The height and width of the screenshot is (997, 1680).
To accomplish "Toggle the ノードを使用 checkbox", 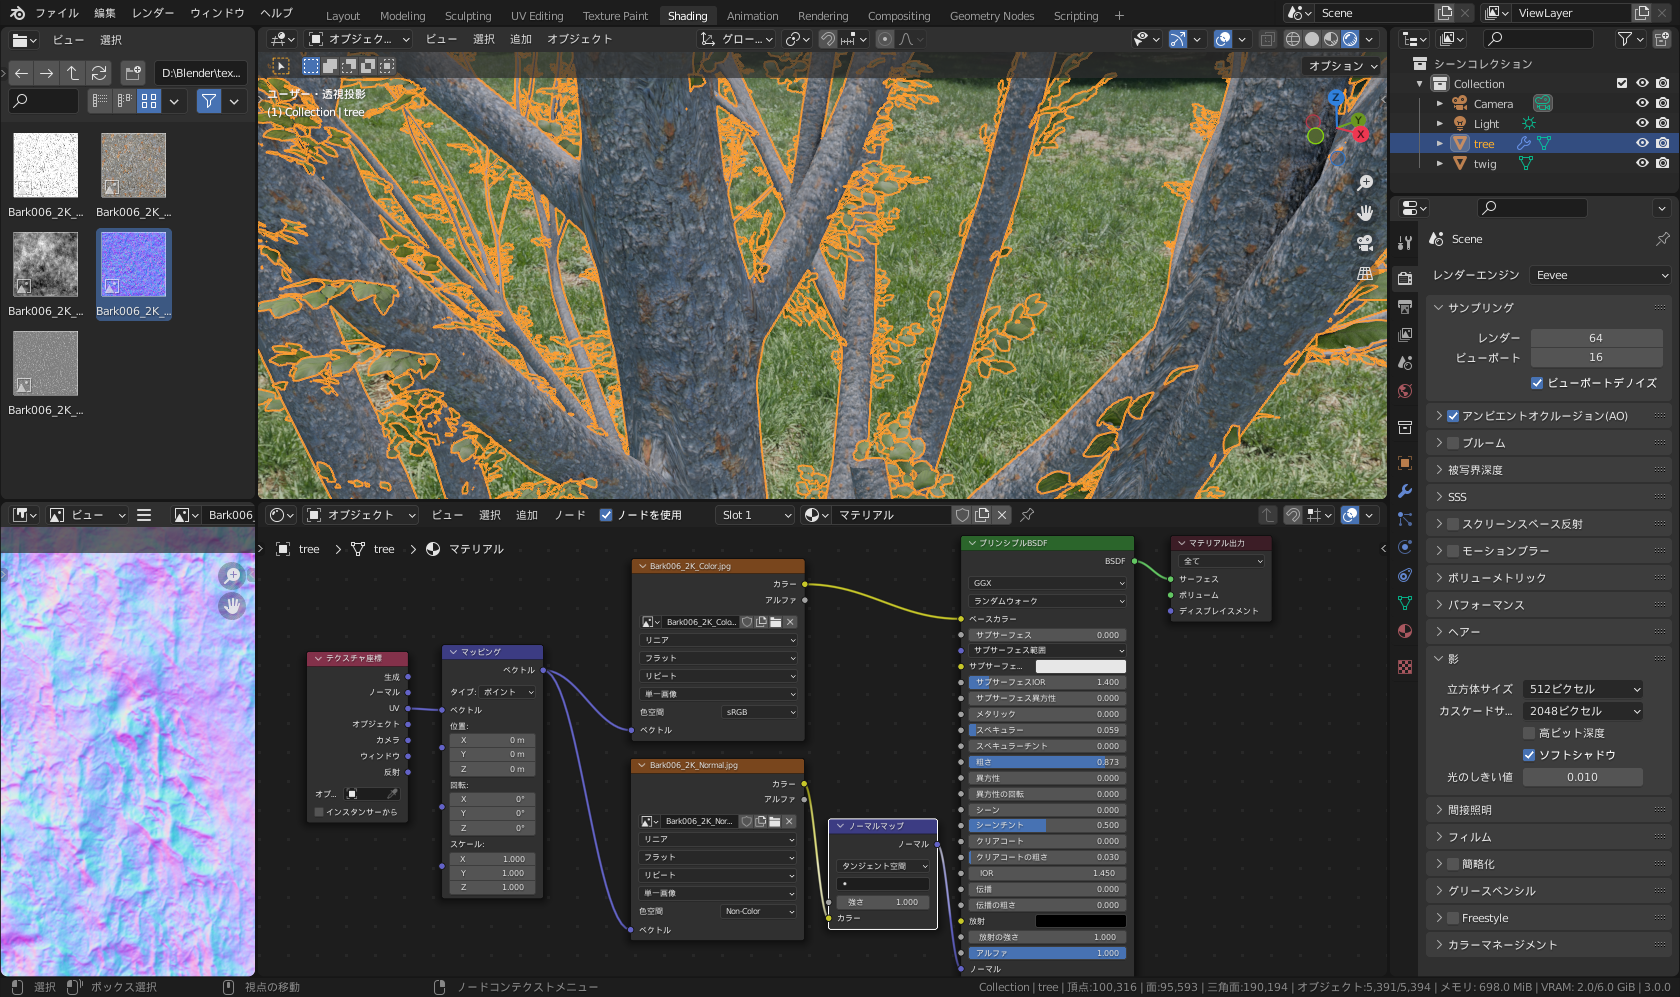I will click(x=605, y=515).
